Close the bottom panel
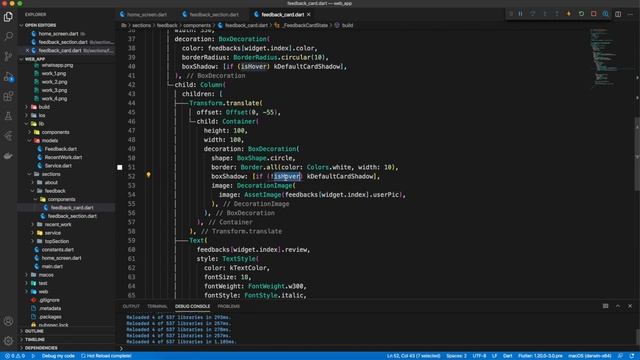 (x=630, y=306)
